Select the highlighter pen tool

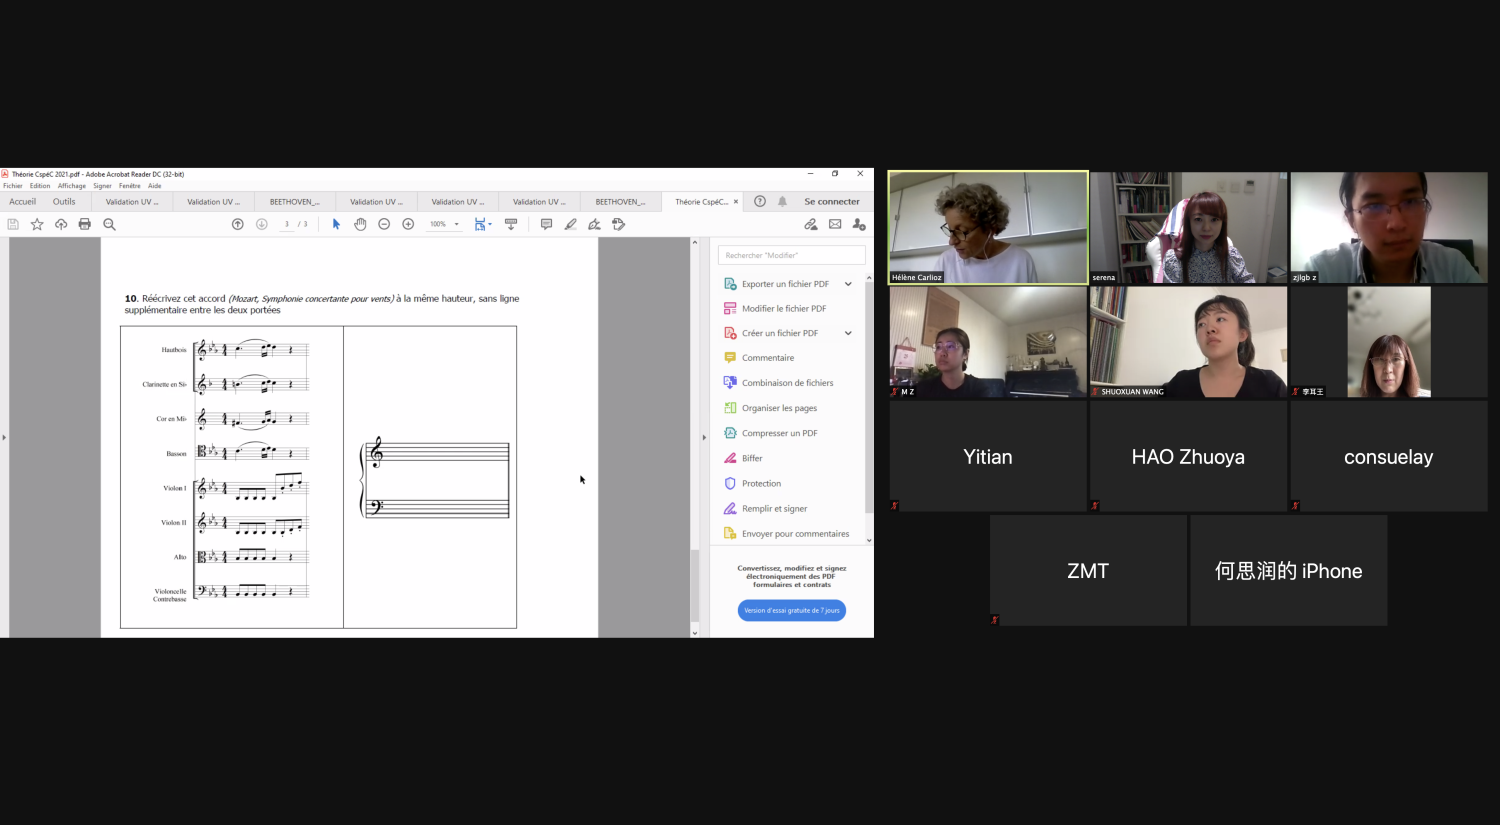click(570, 224)
